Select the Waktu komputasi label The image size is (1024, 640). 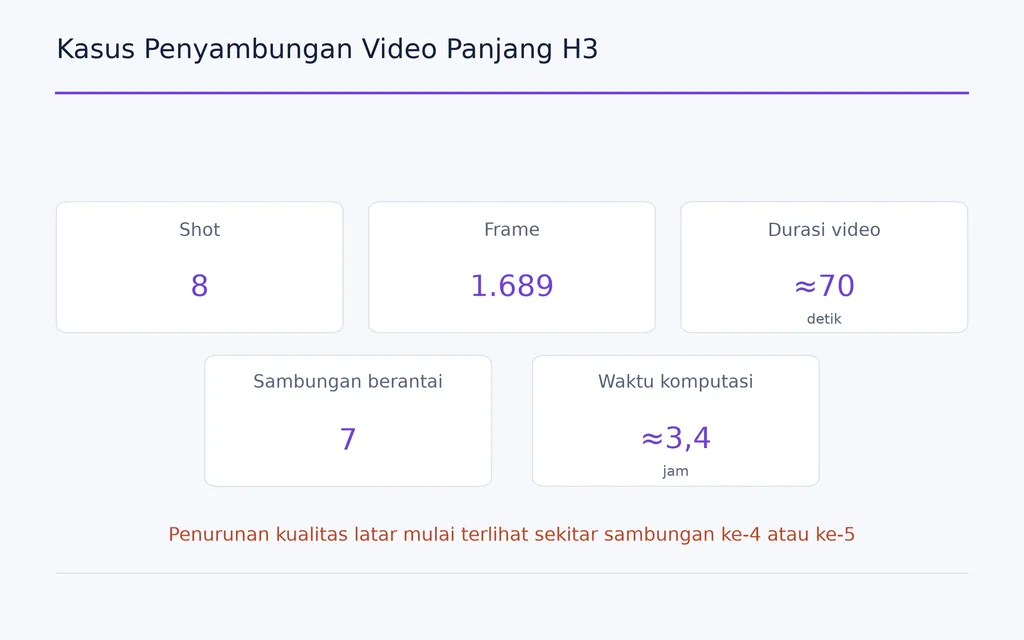coord(675,381)
